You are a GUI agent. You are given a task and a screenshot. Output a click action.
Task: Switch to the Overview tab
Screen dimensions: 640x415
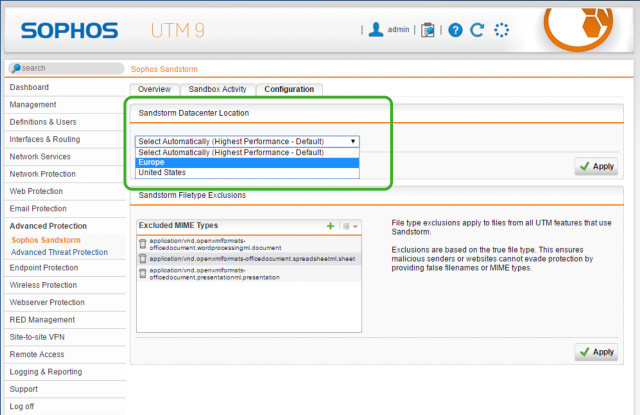pos(154,89)
